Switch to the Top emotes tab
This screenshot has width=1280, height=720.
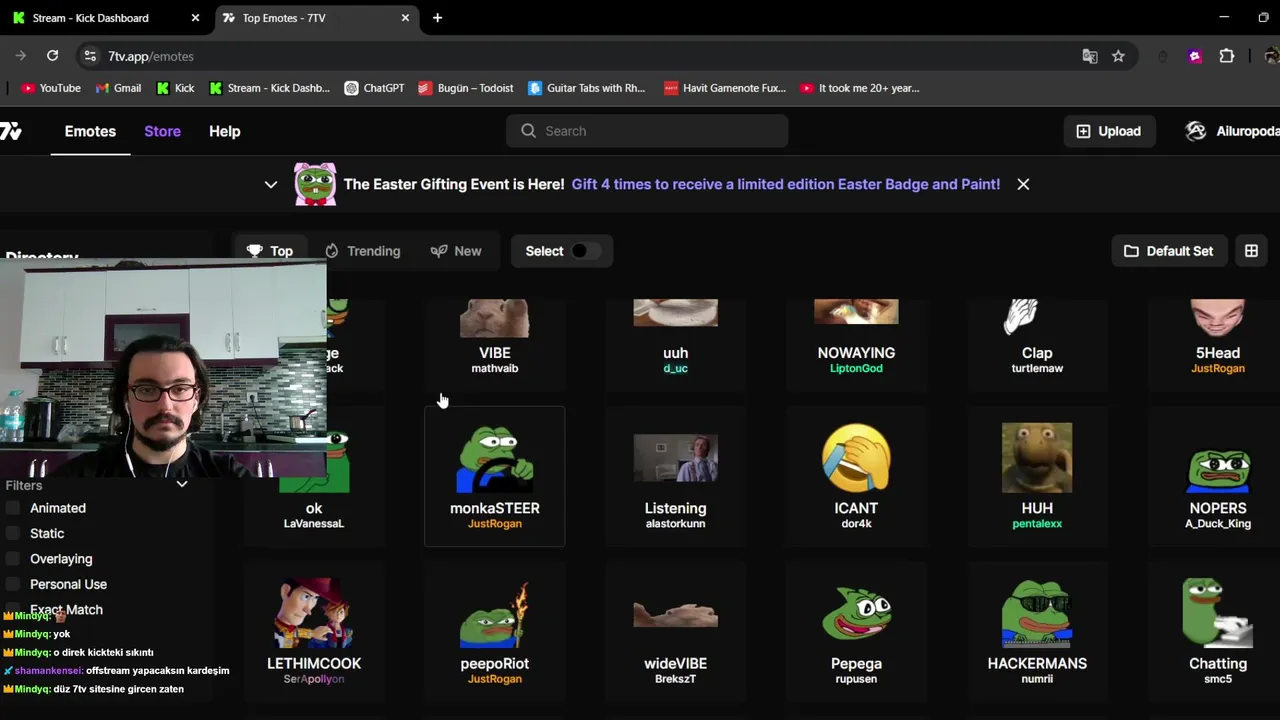click(x=270, y=251)
